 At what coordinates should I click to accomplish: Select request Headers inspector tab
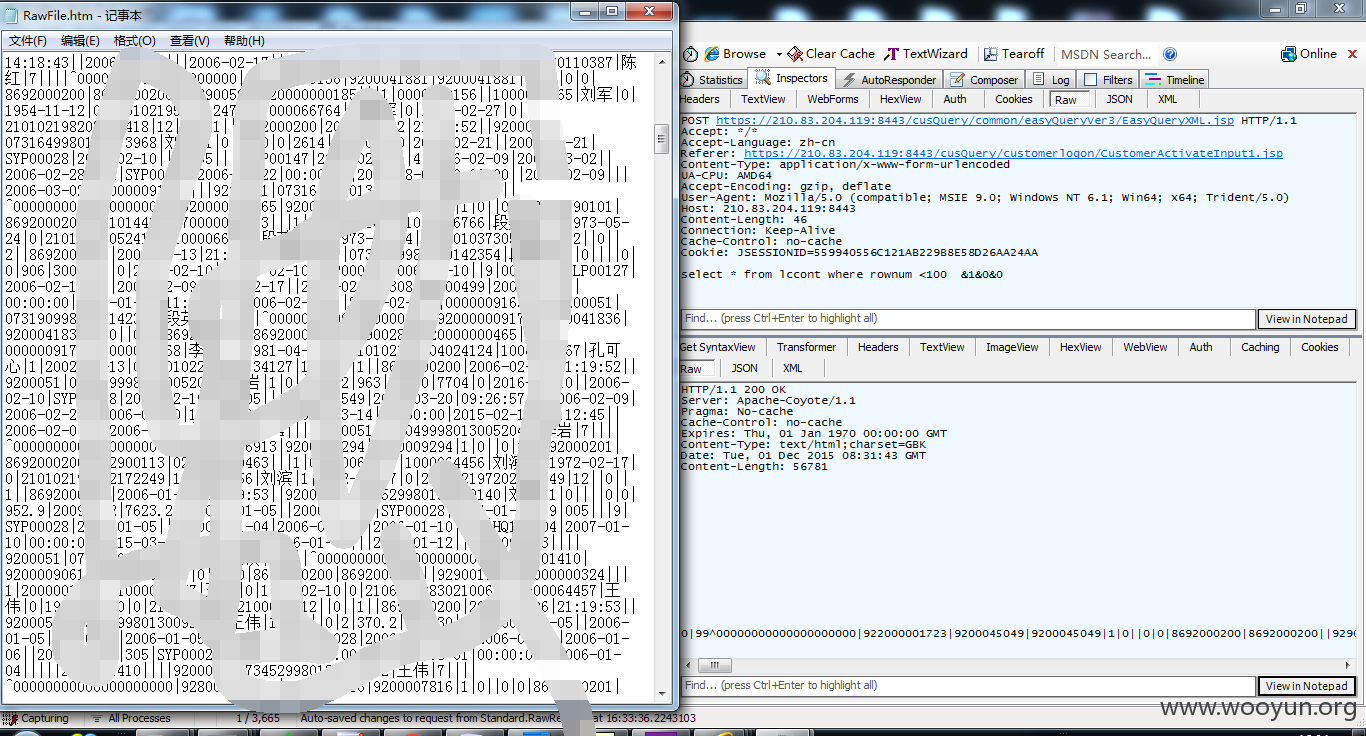[700, 99]
